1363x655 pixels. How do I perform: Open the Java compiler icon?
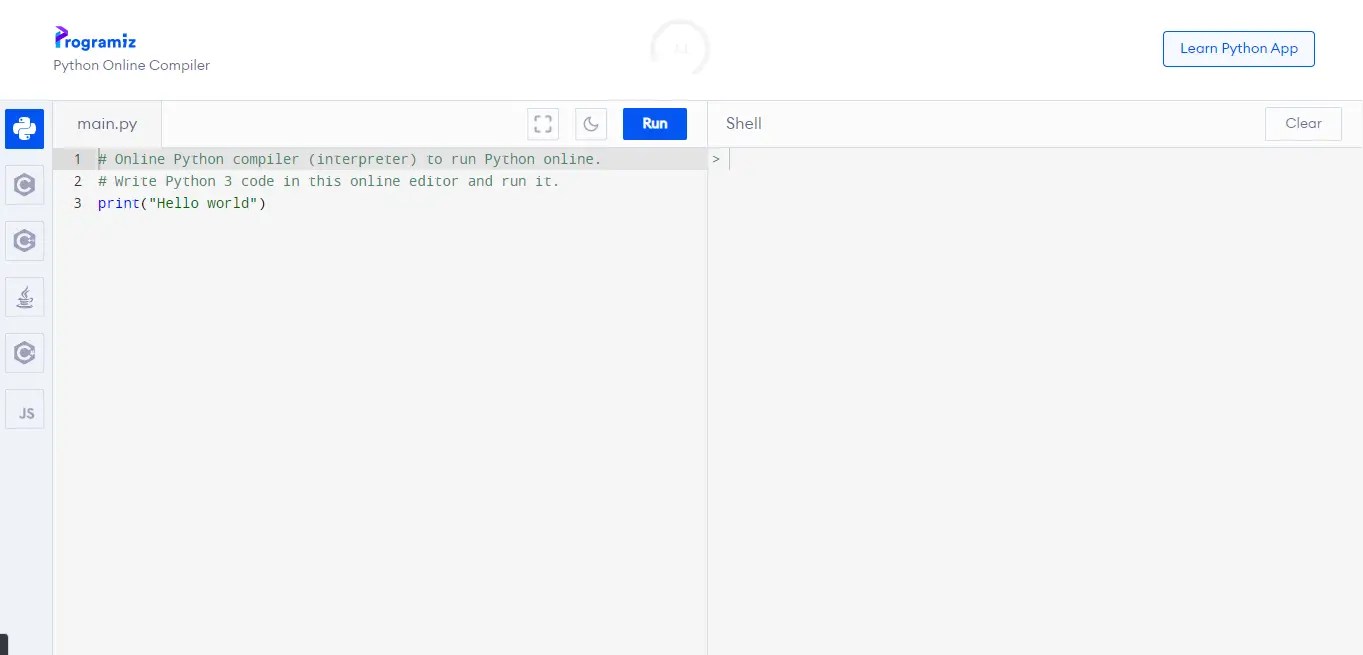(25, 297)
